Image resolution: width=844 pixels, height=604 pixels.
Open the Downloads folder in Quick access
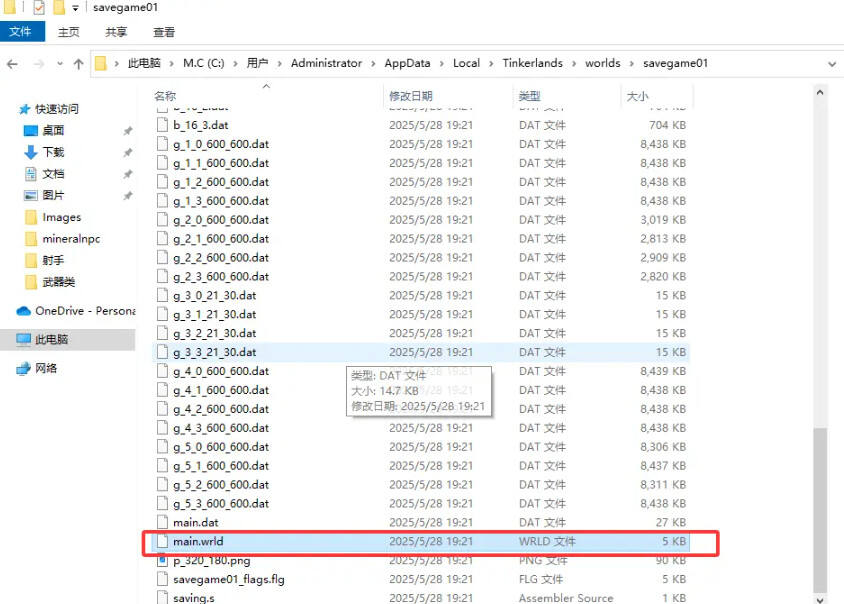[53, 152]
